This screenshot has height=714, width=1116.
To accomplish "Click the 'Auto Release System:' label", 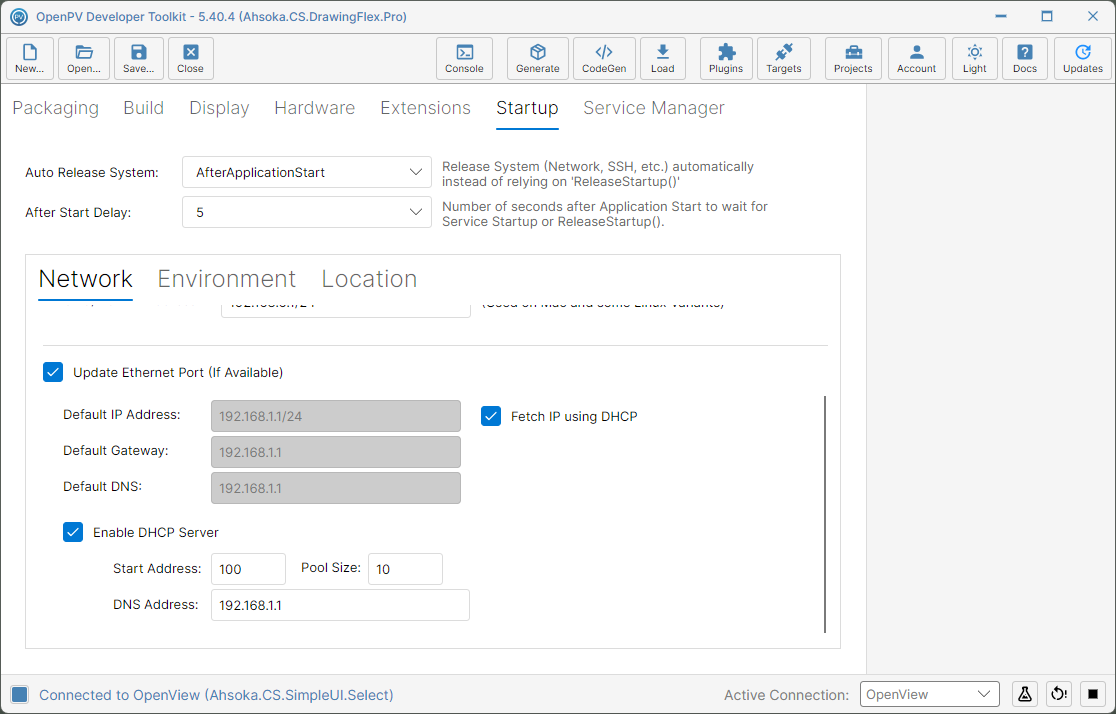I will pos(92,172).
